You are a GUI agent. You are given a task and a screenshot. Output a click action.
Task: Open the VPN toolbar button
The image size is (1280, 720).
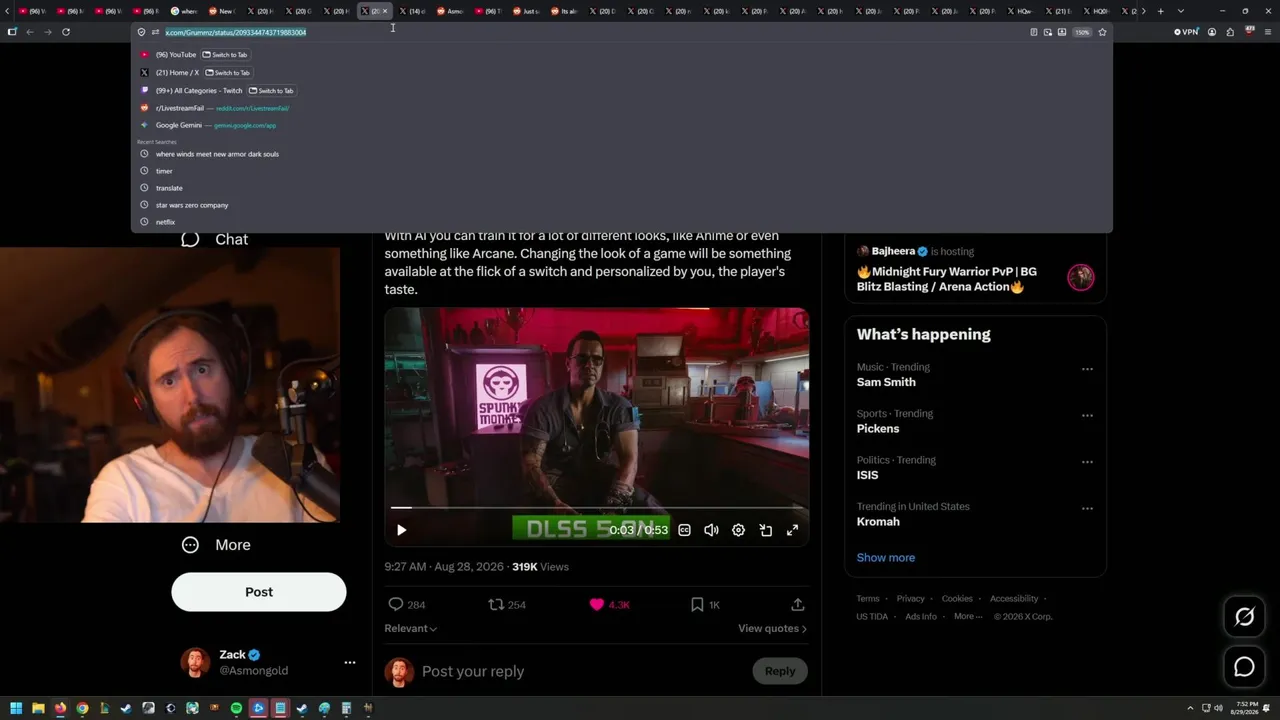pyautogui.click(x=1186, y=32)
